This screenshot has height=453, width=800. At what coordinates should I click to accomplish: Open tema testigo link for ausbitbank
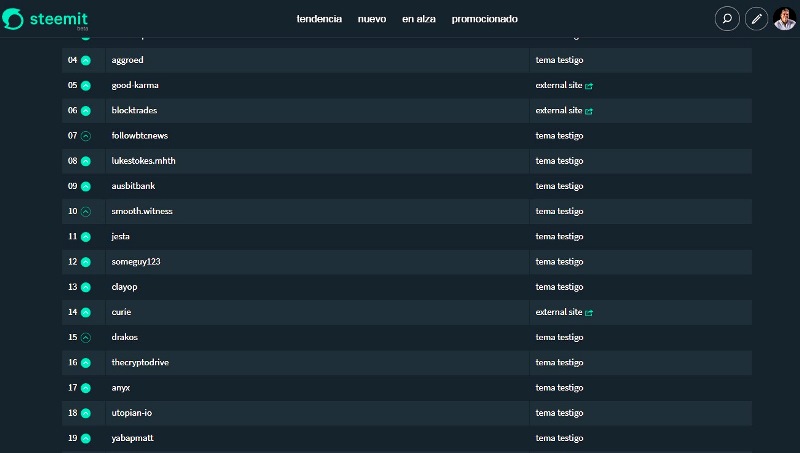tap(559, 186)
